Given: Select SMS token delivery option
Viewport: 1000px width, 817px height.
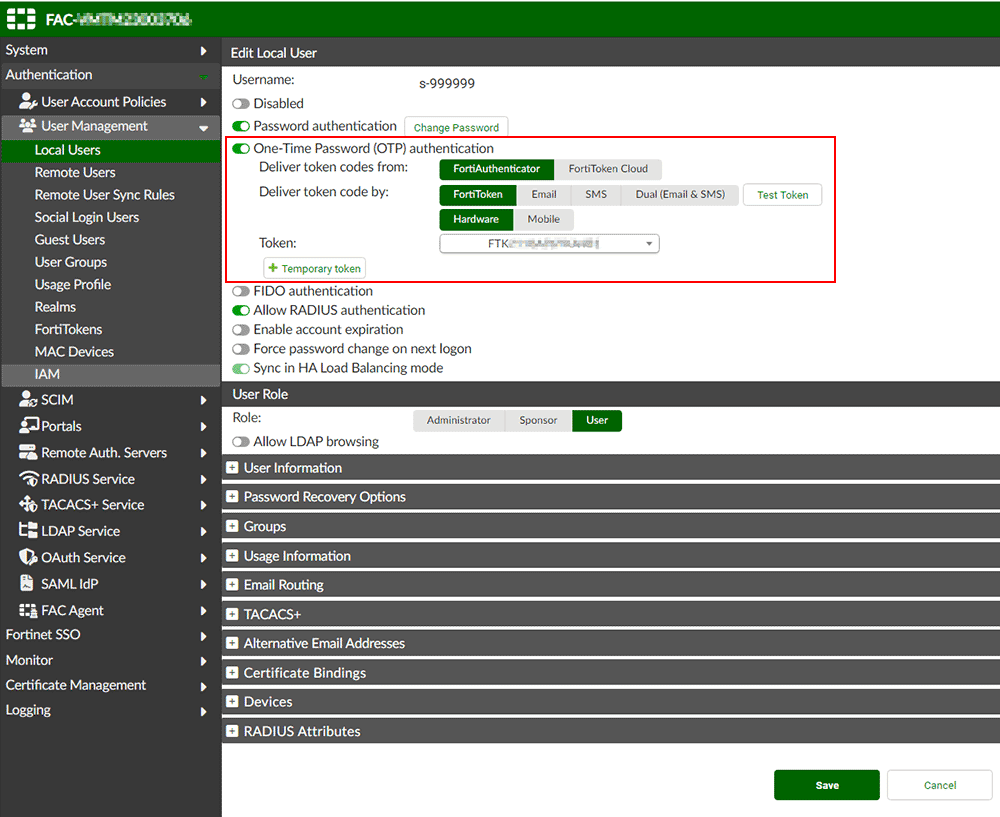Looking at the screenshot, I should pos(596,195).
